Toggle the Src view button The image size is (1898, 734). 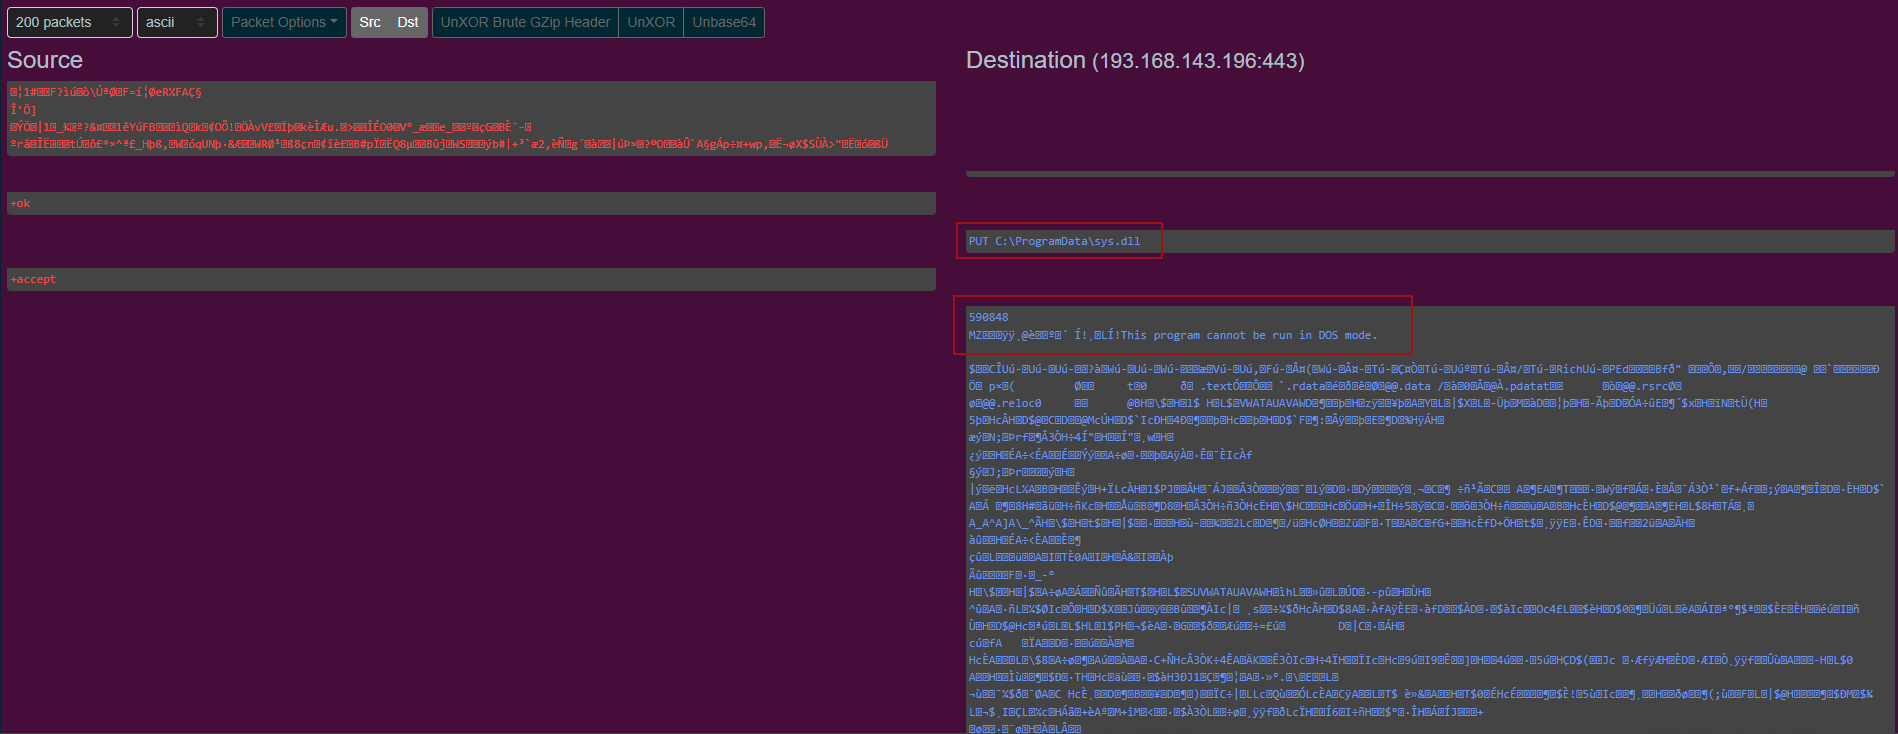click(x=370, y=22)
